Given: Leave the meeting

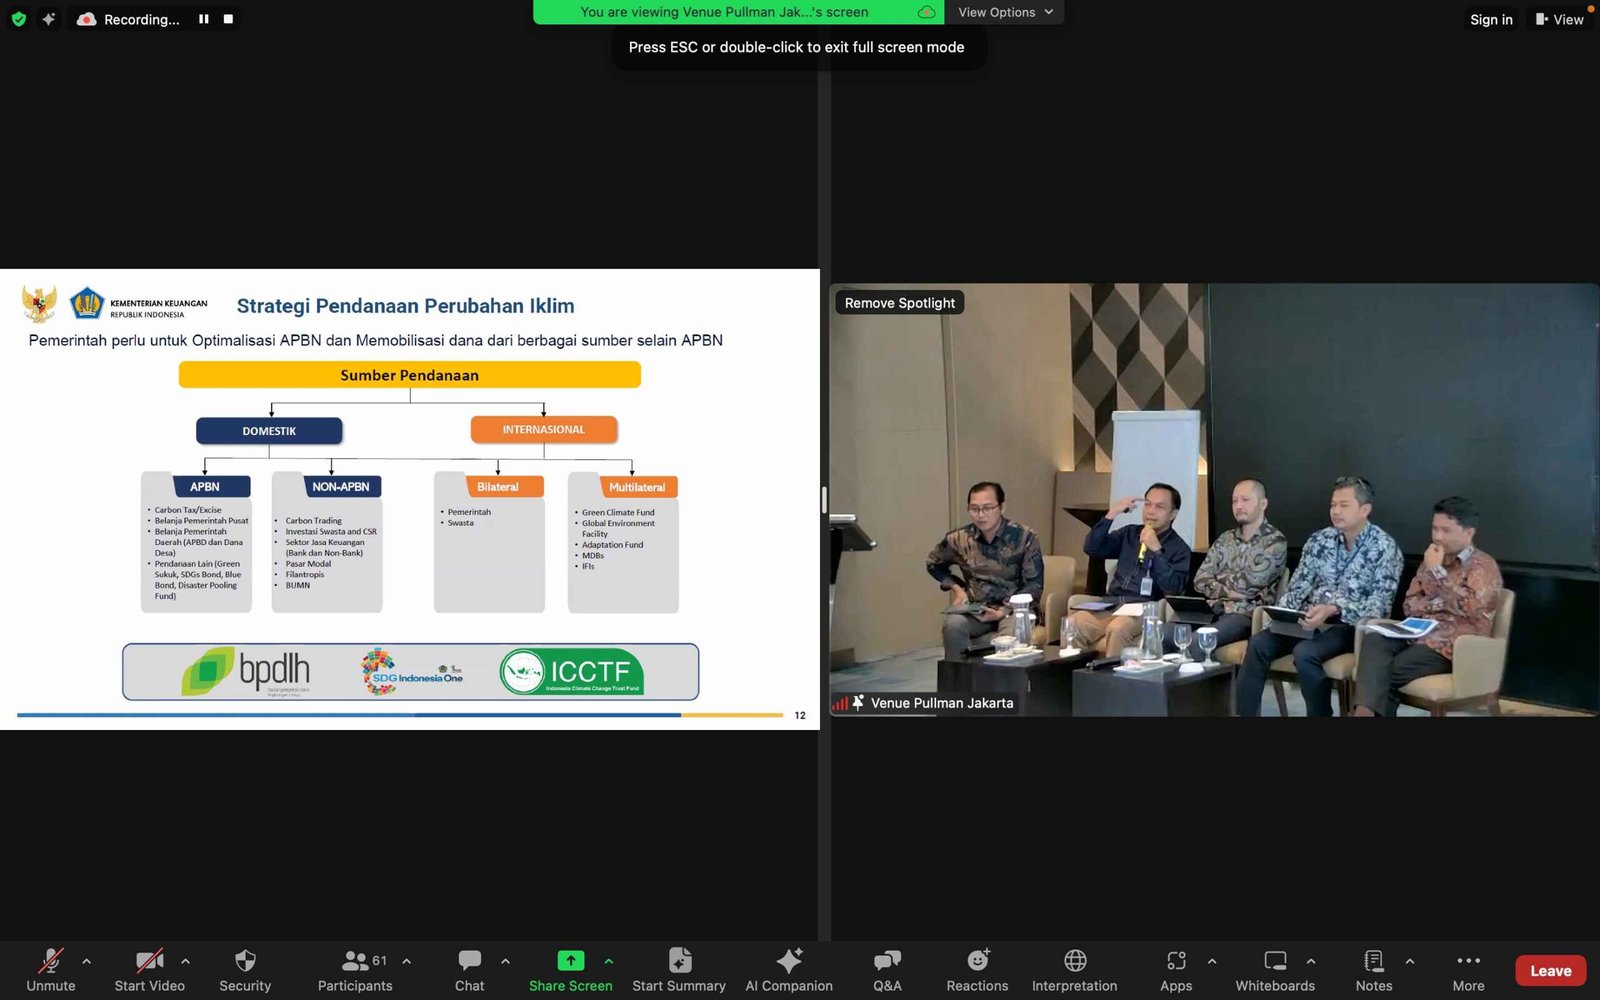Looking at the screenshot, I should pos(1550,971).
